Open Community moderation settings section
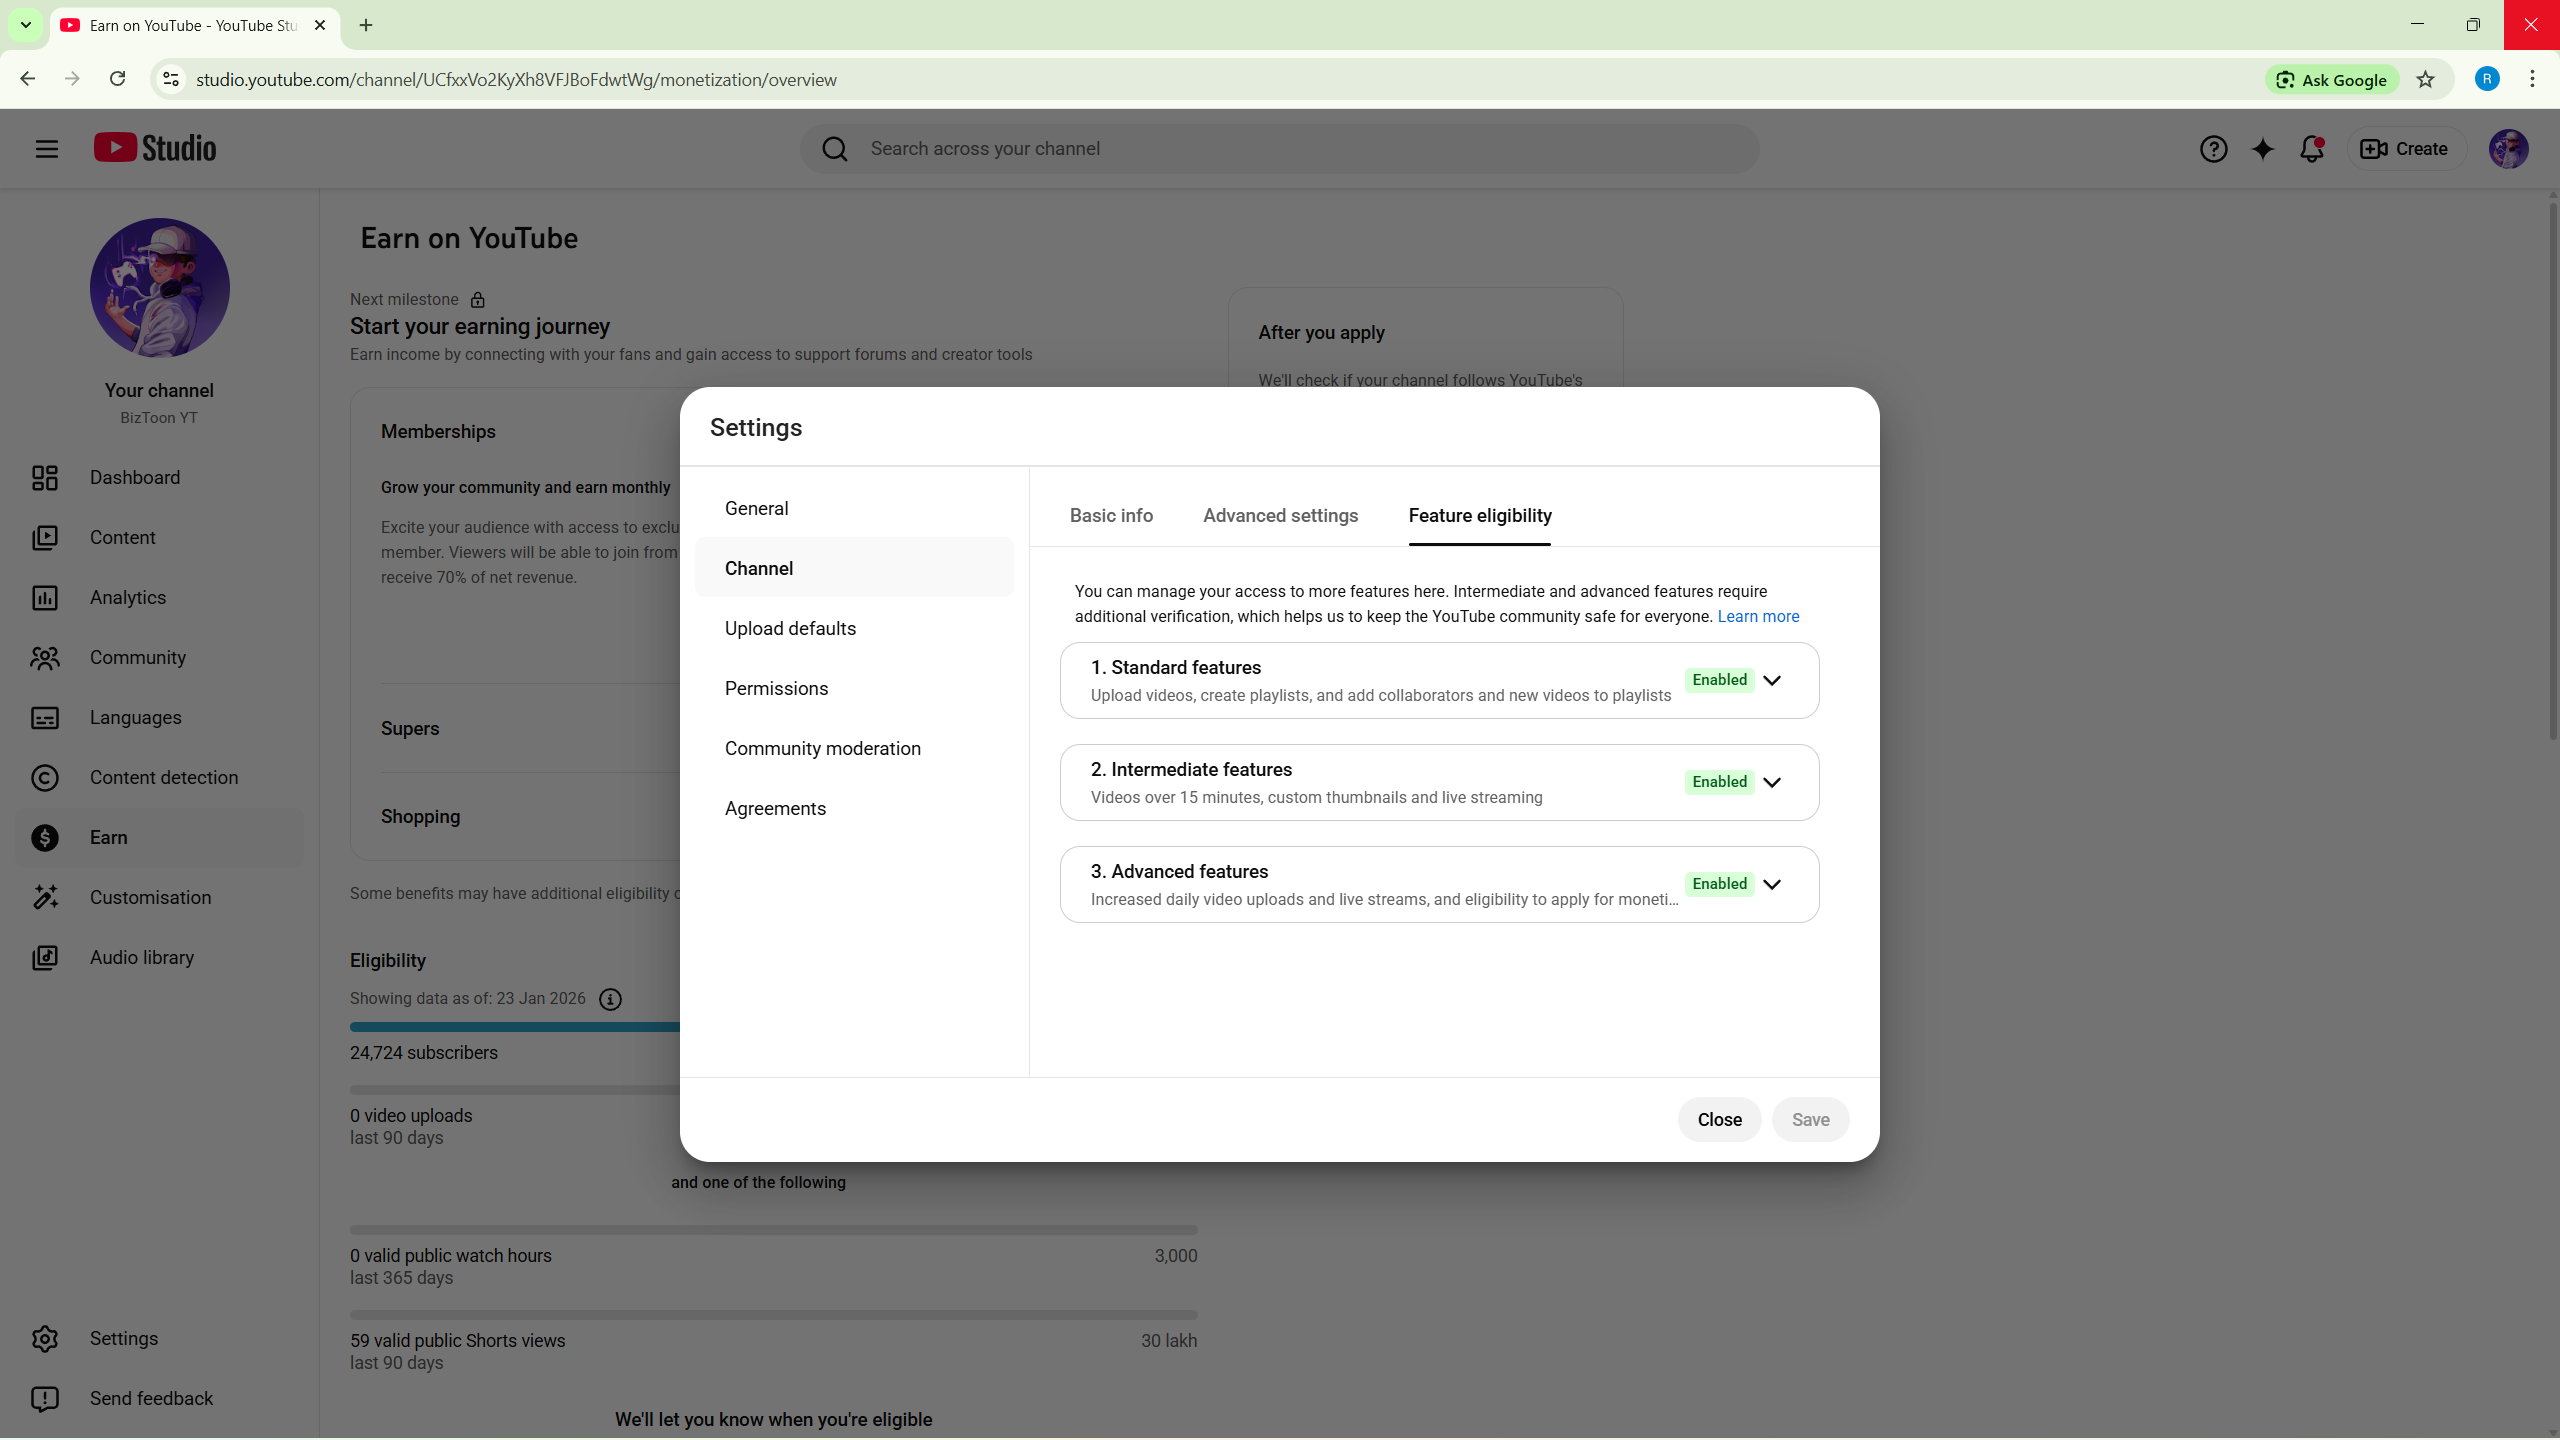2560x1440 pixels. pyautogui.click(x=822, y=749)
